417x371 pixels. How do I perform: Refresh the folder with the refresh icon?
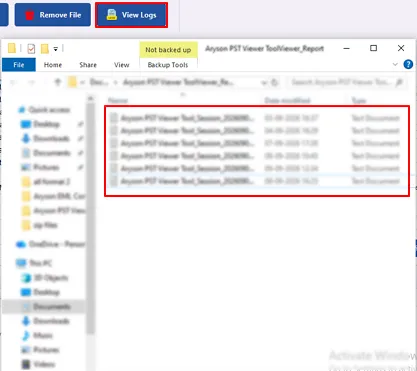(275, 82)
